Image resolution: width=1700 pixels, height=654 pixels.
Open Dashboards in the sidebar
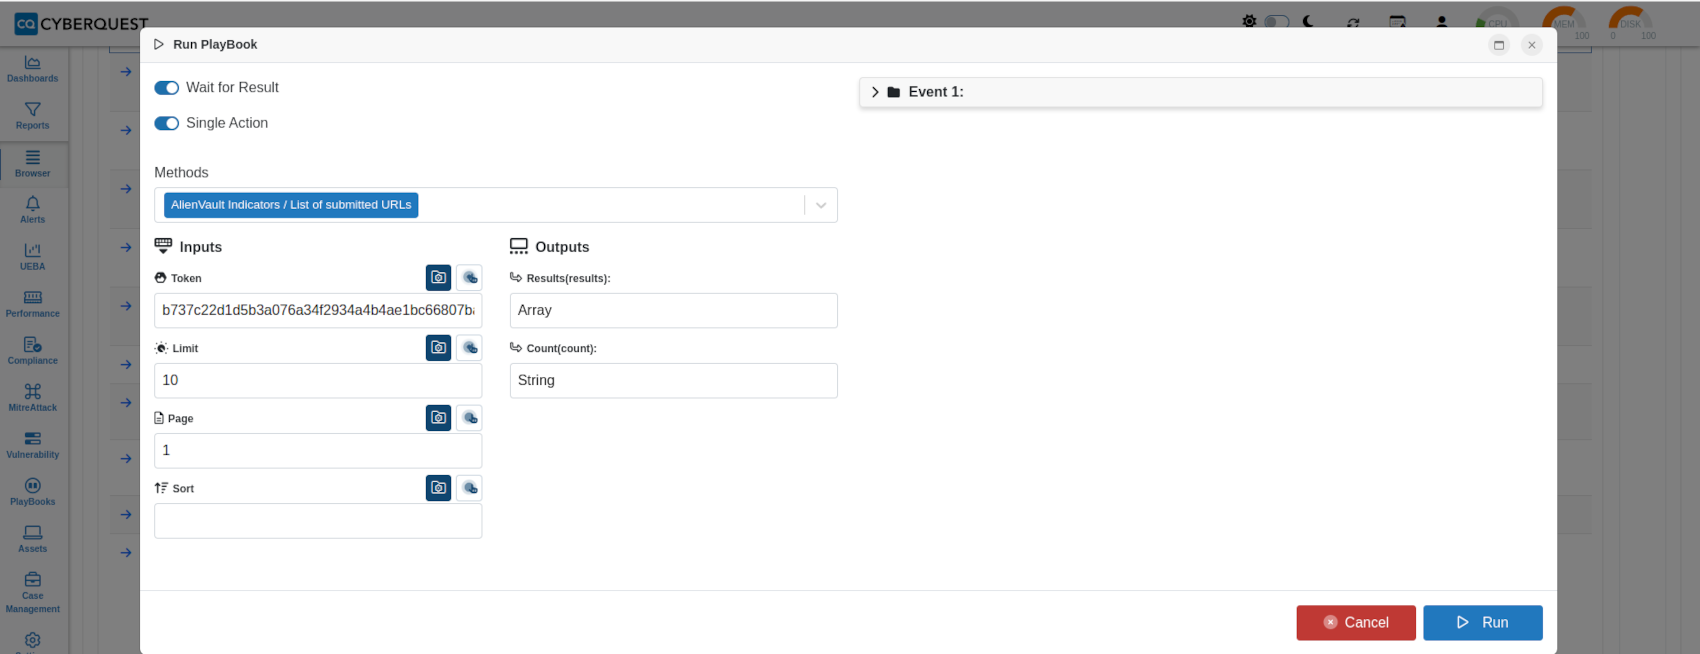coord(33,68)
